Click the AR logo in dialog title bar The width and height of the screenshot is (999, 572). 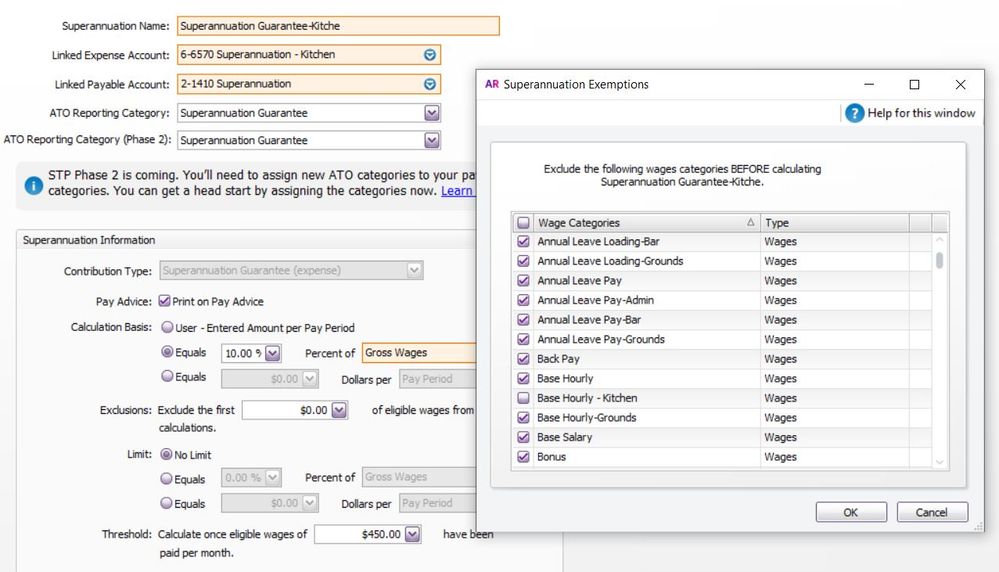click(x=492, y=85)
